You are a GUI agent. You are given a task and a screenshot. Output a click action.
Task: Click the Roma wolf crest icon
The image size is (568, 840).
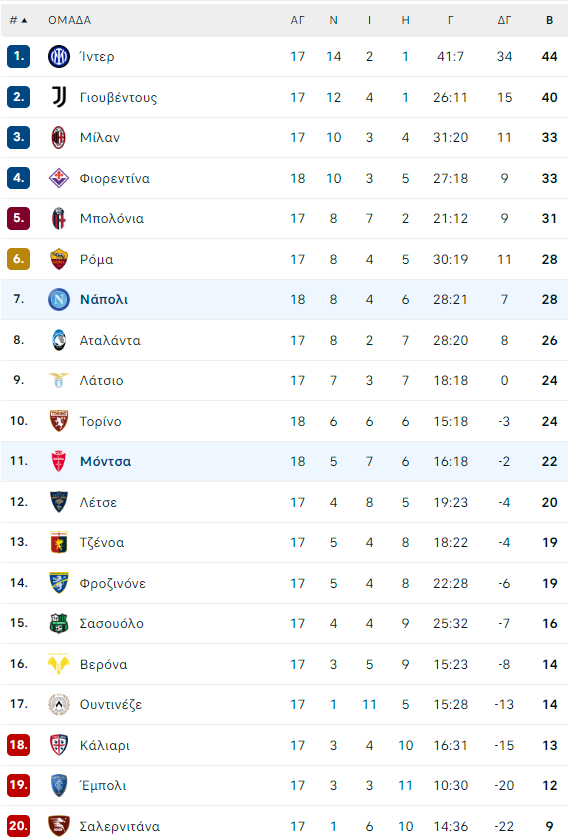pos(58,259)
